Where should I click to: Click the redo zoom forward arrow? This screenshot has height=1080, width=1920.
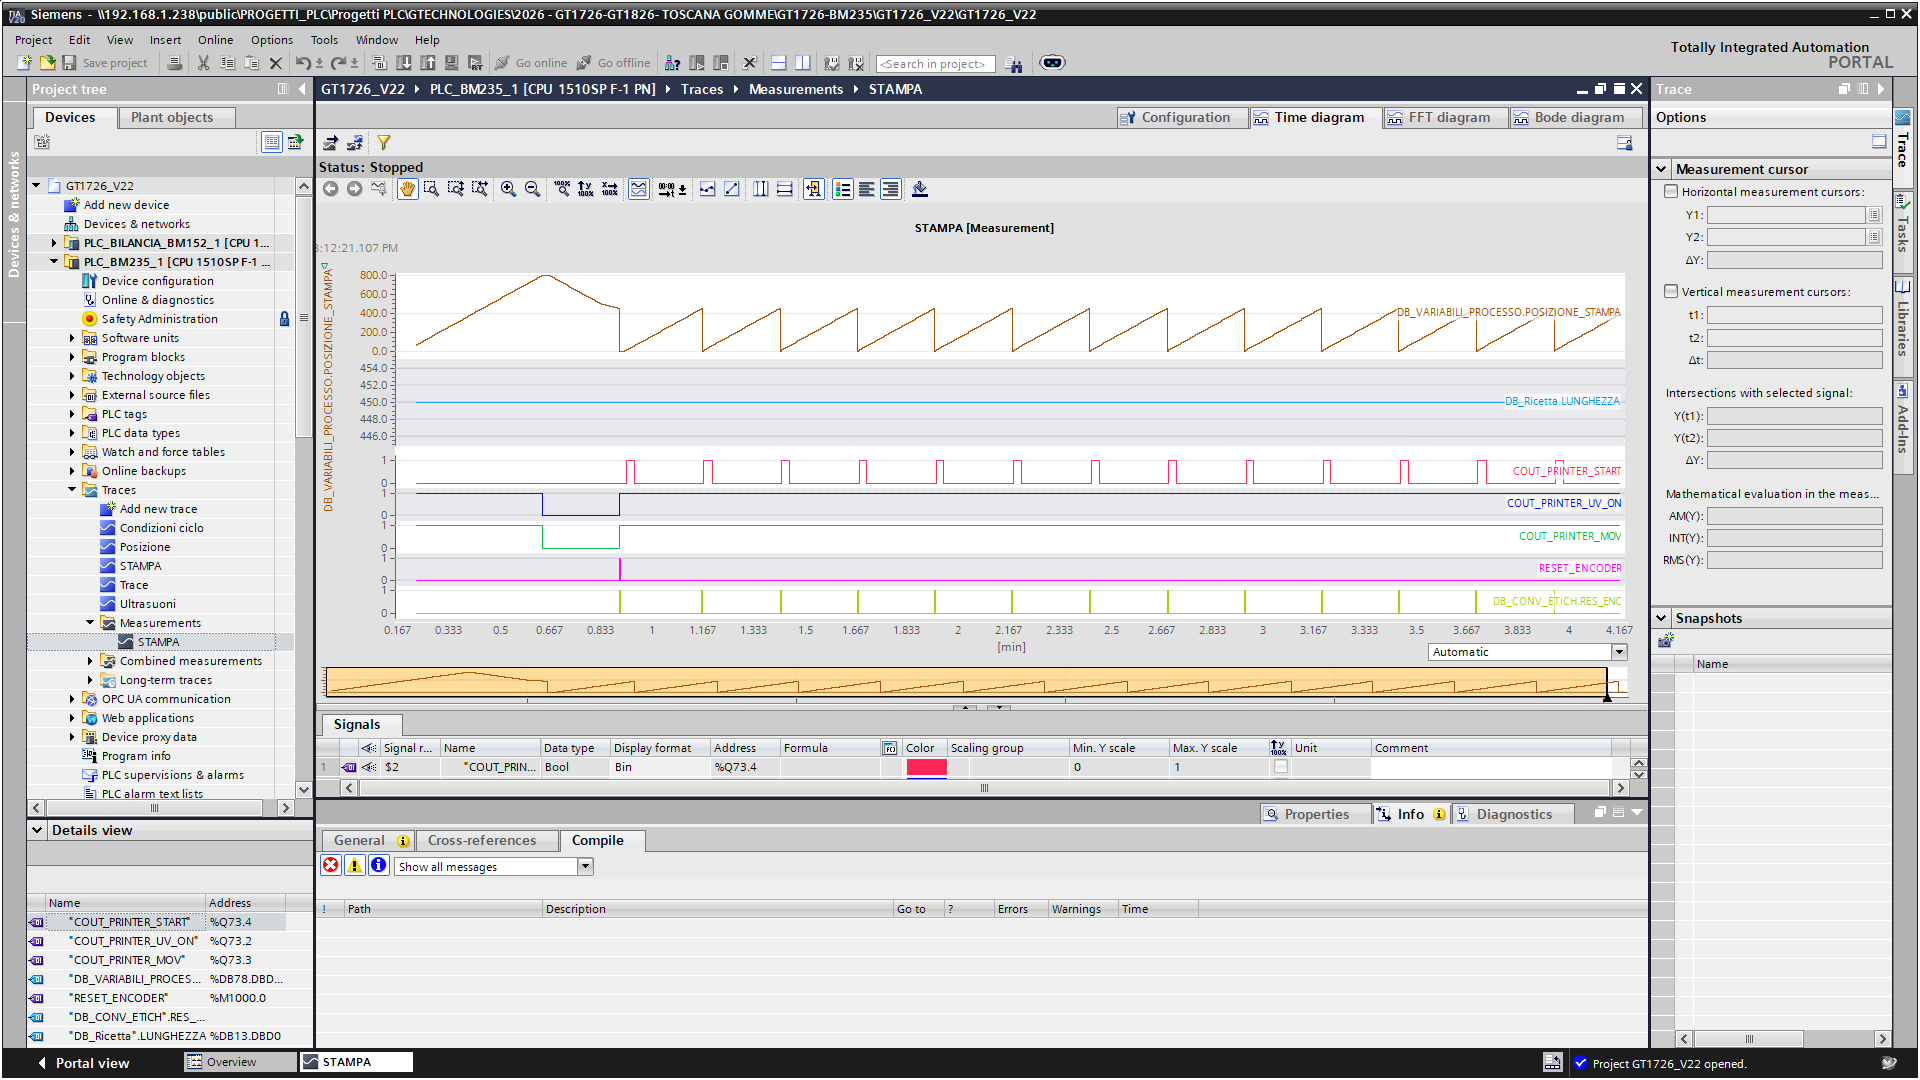pyautogui.click(x=354, y=189)
